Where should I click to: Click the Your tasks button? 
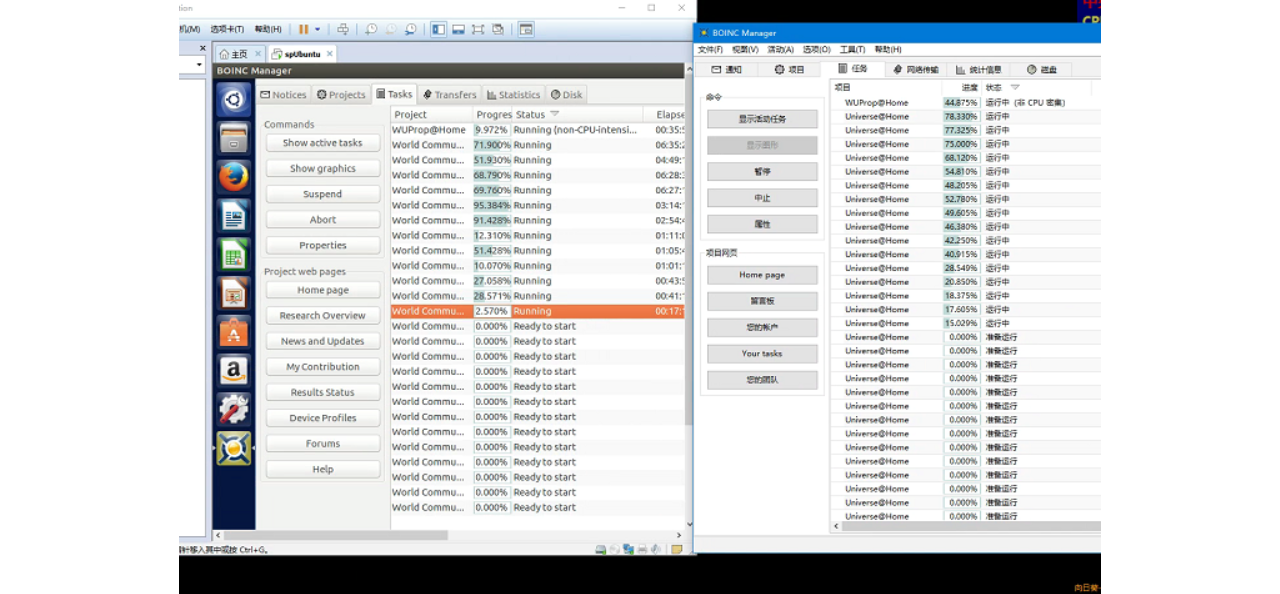pyautogui.click(x=762, y=354)
